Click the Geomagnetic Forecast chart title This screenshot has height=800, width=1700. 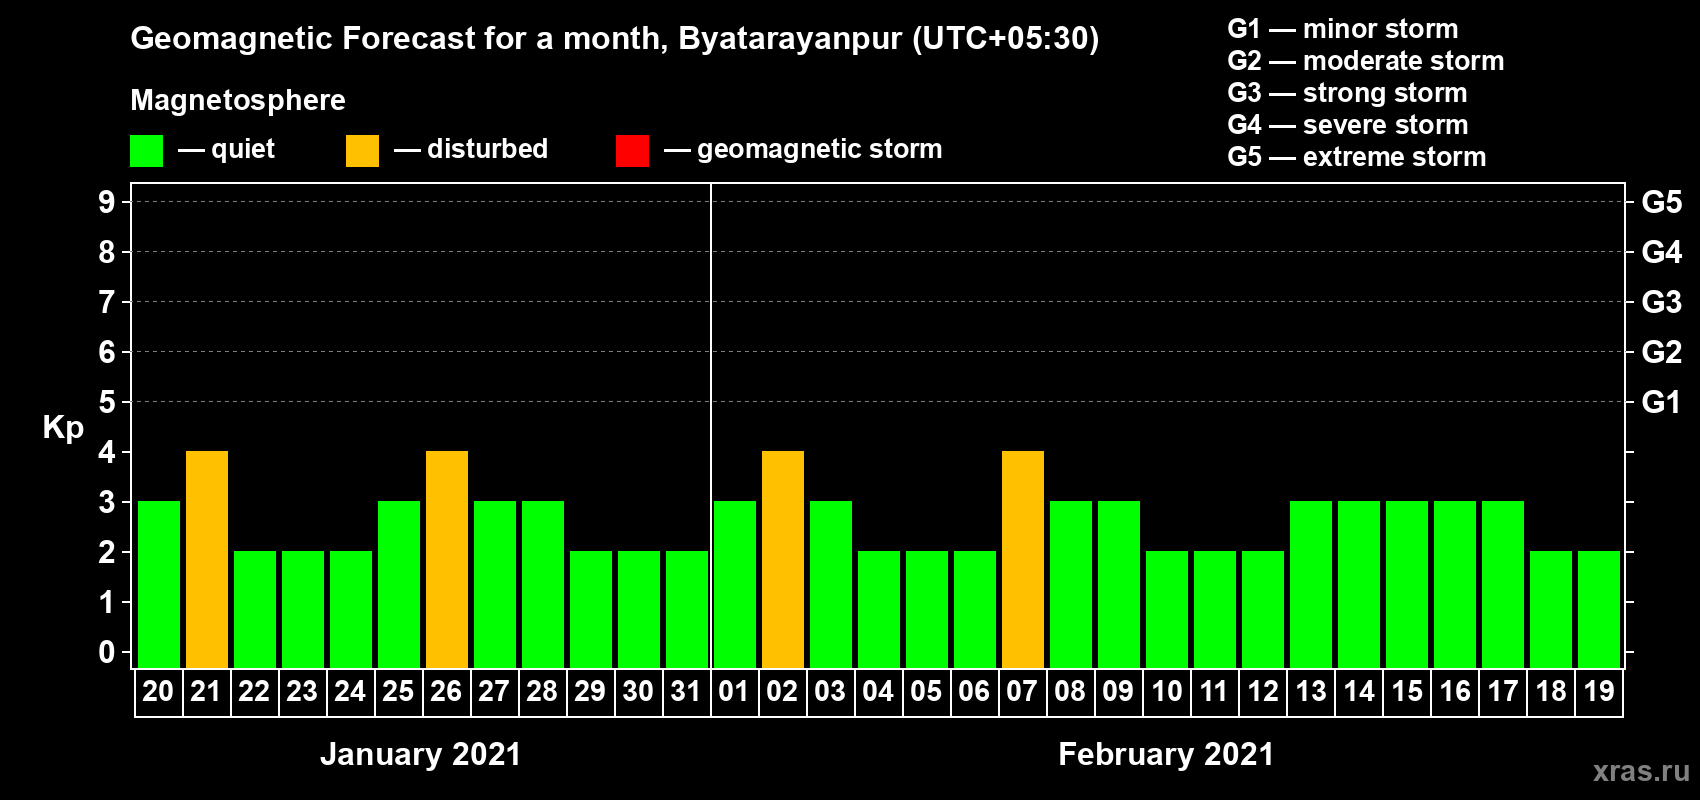click(614, 39)
